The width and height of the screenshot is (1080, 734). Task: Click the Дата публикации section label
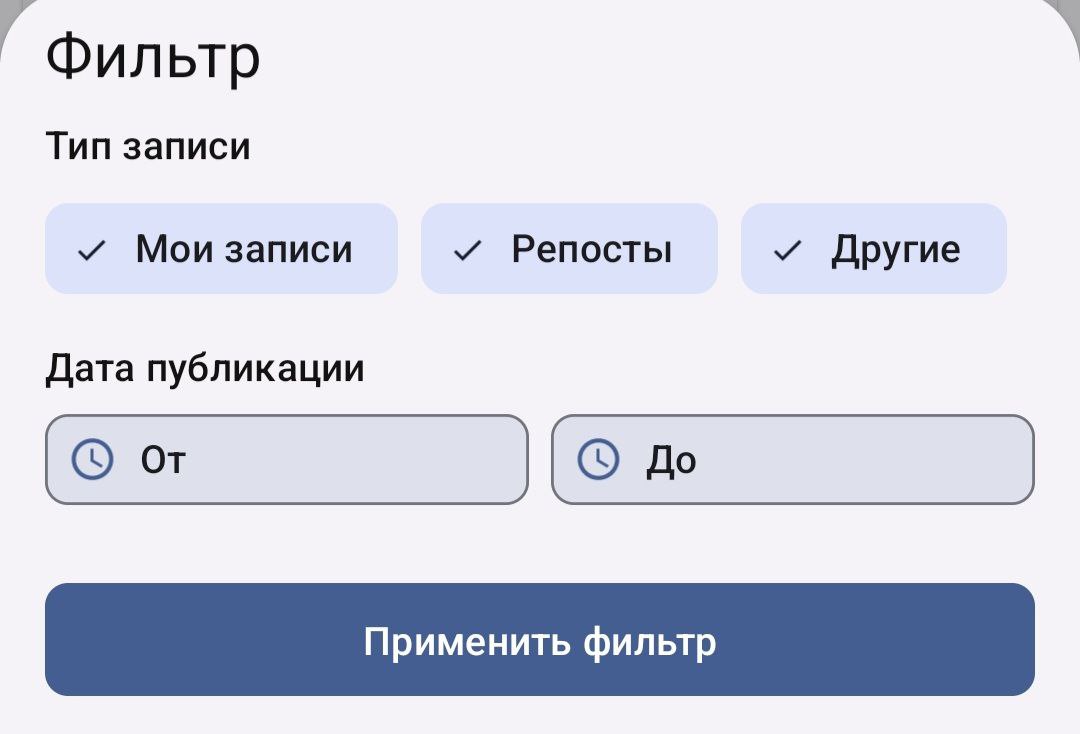click(205, 368)
